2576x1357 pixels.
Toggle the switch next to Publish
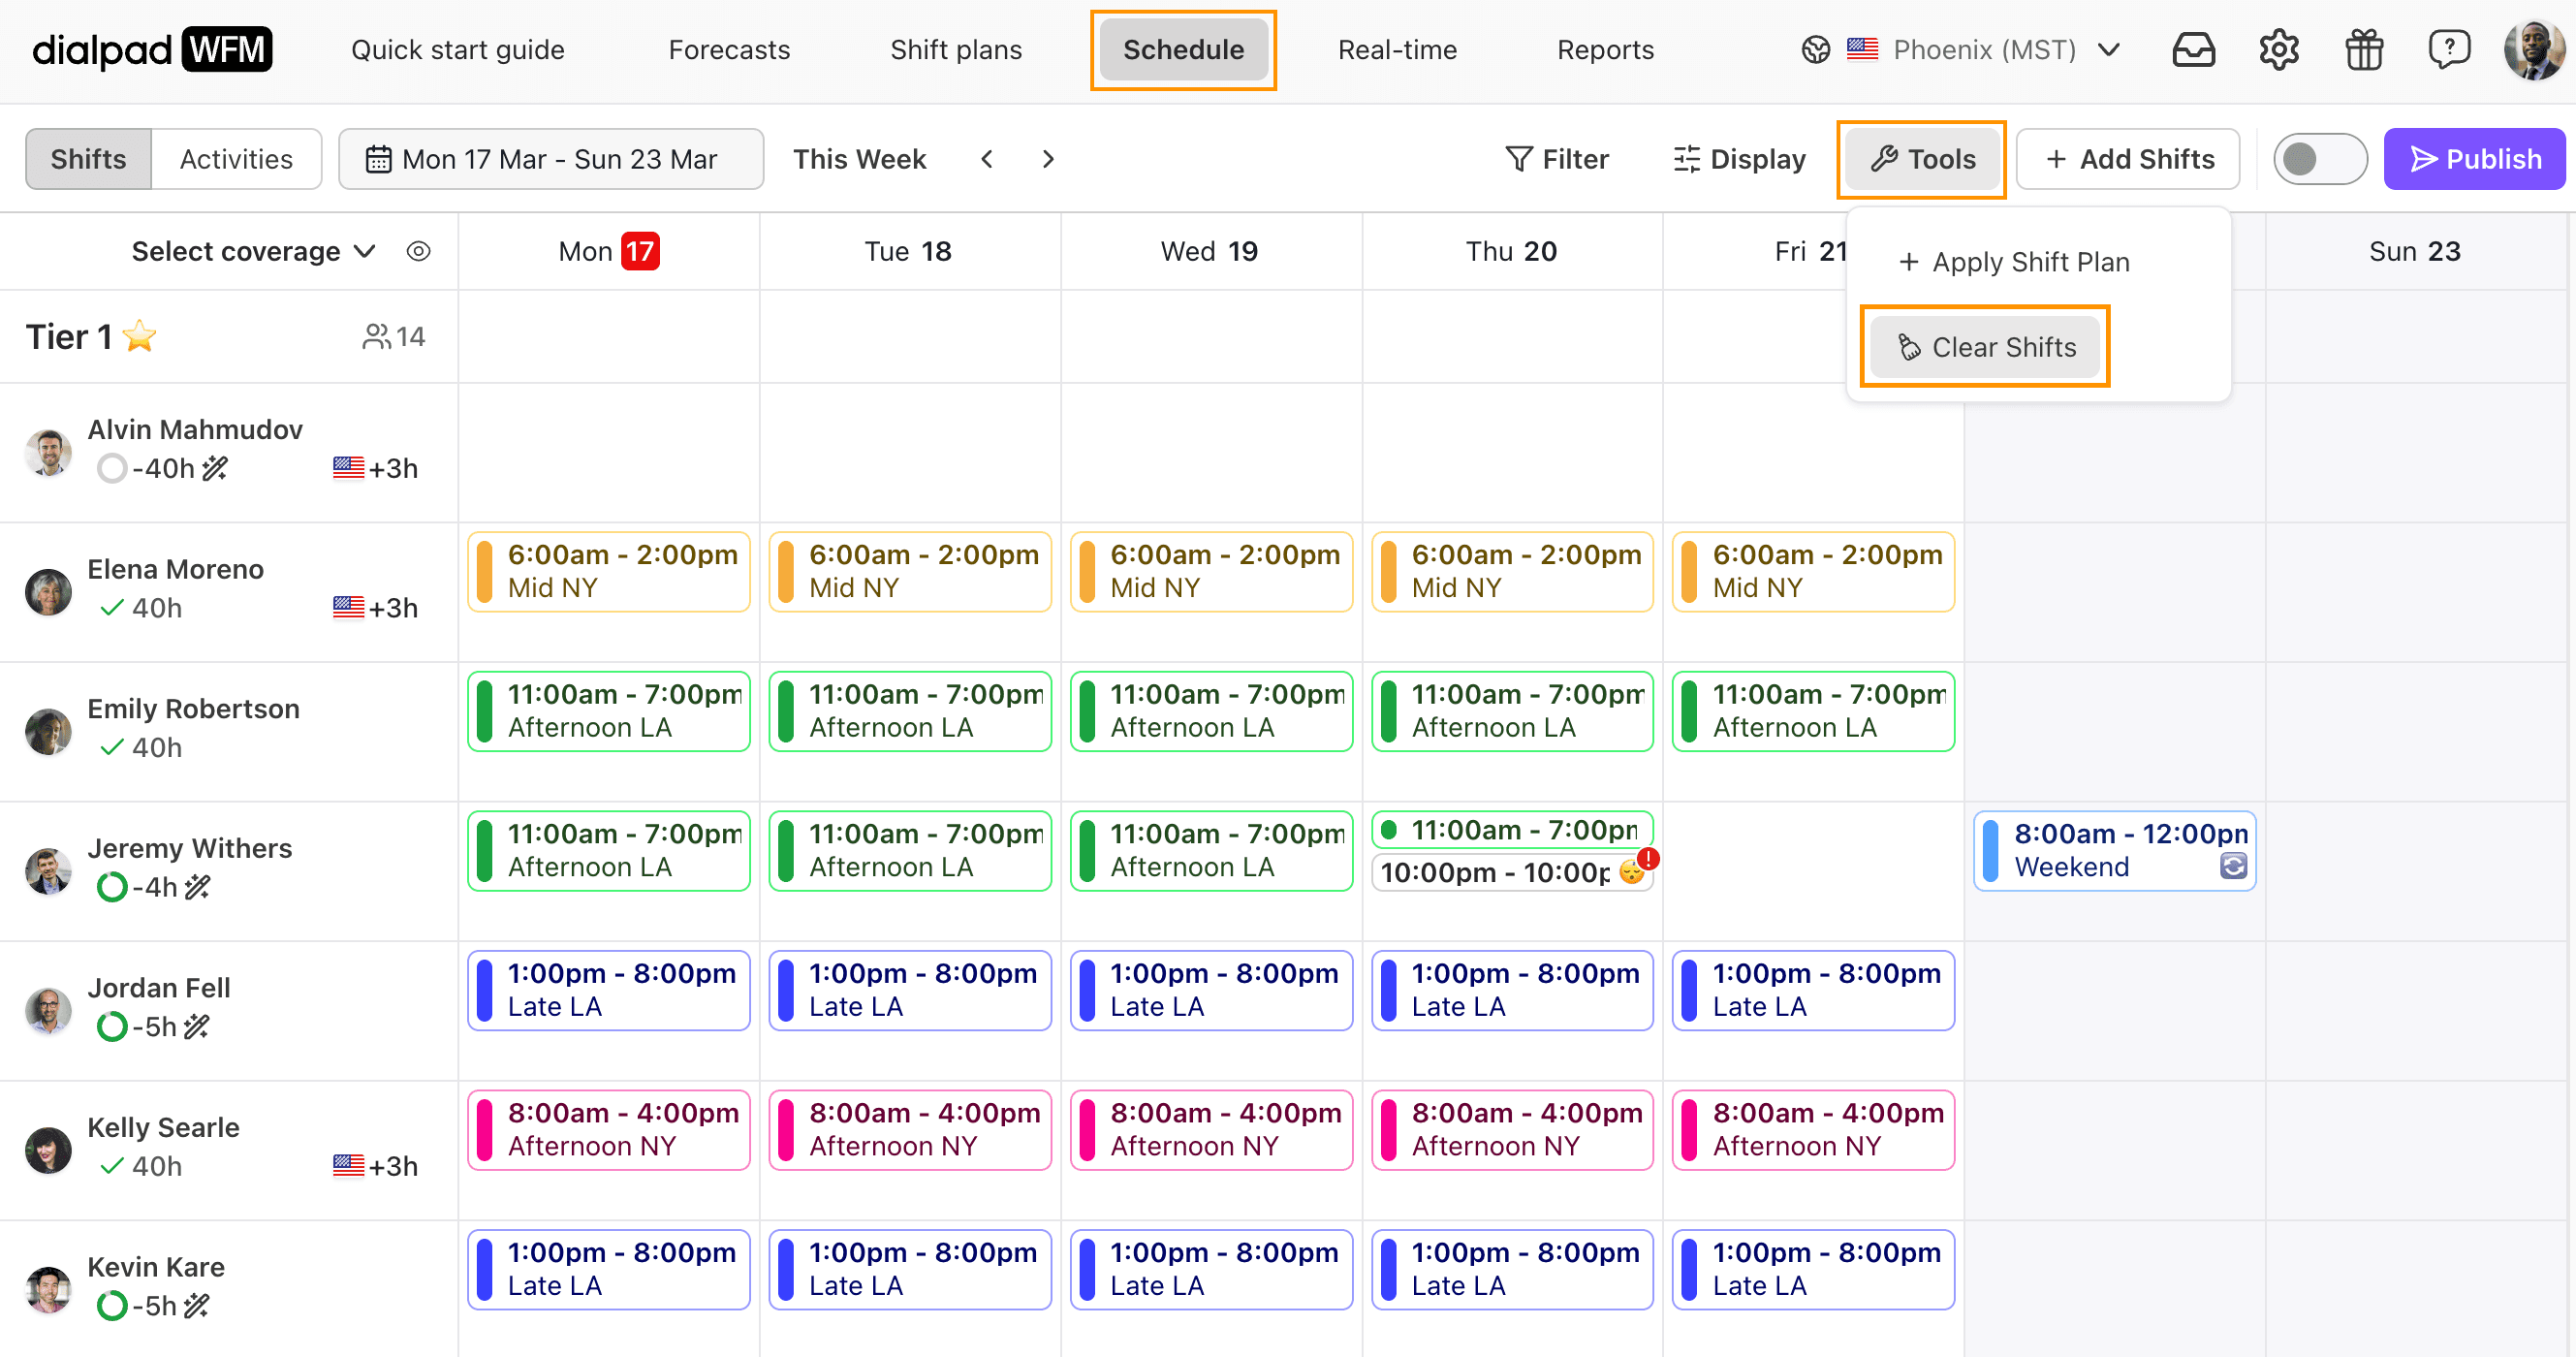pyautogui.click(x=2319, y=159)
